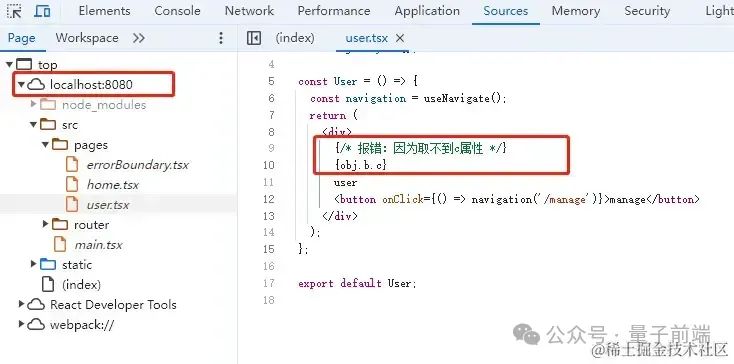Activate the inspect element picker icon
The image size is (734, 364).
(x=15, y=11)
